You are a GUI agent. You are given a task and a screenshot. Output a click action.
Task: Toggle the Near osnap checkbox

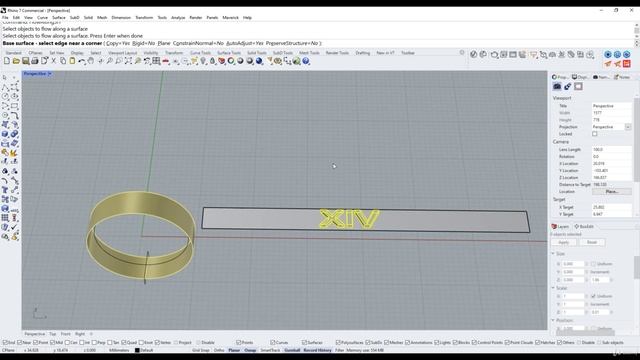pos(20,342)
